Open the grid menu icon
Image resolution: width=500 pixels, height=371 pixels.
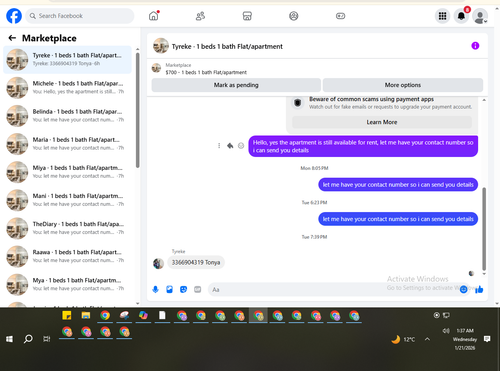pos(442,16)
